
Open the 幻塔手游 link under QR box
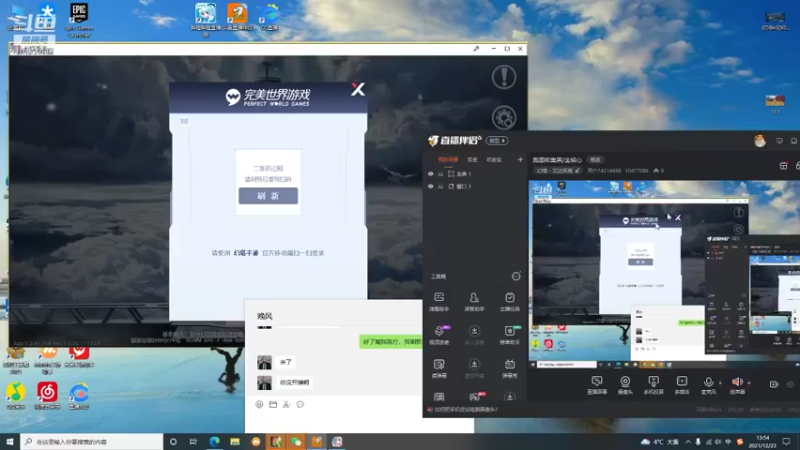(246, 253)
